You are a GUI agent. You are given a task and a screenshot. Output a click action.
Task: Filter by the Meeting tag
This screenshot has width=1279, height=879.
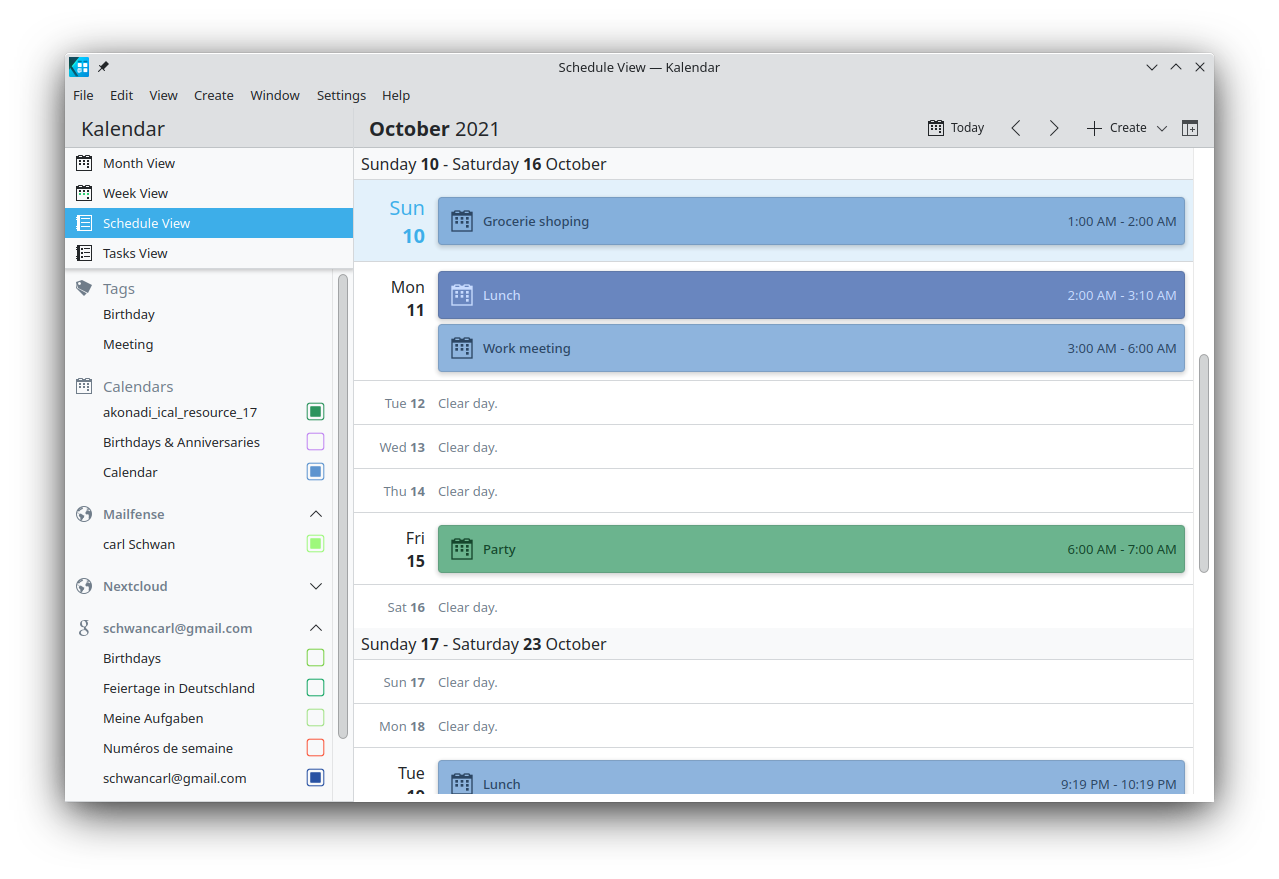pos(128,344)
